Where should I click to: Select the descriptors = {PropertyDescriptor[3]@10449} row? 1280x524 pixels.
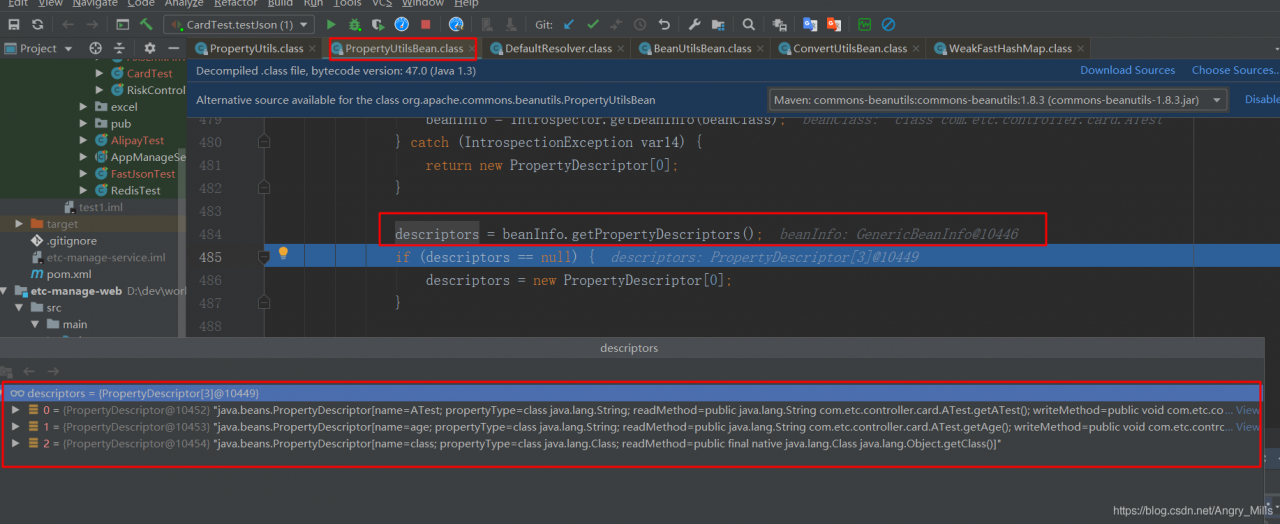pos(631,393)
